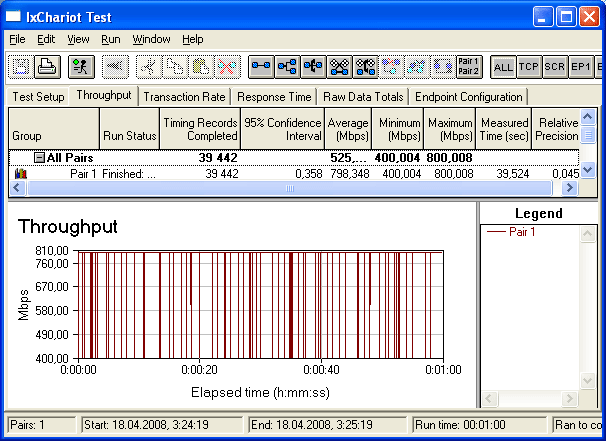Click the Finished run status cell
This screenshot has height=441, width=606.
(129, 174)
